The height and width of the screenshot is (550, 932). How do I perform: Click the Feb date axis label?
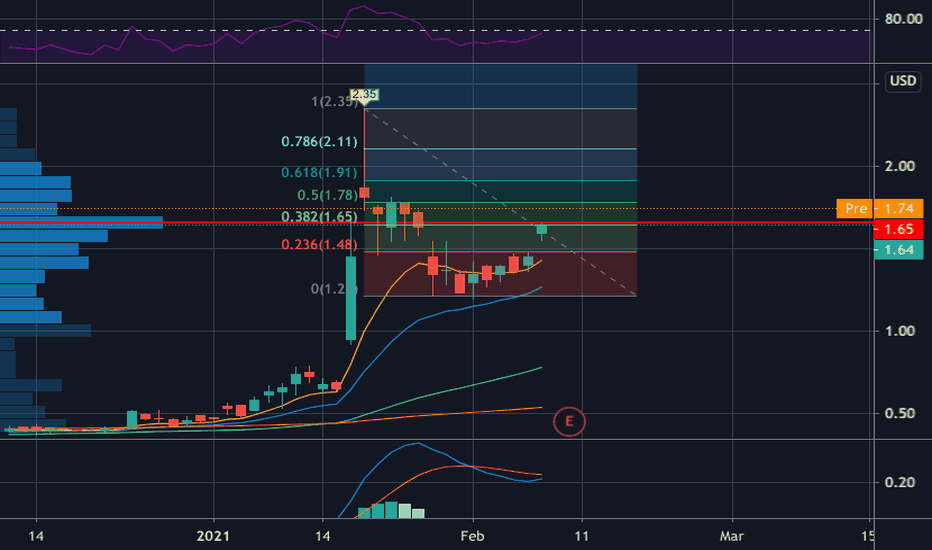click(473, 536)
